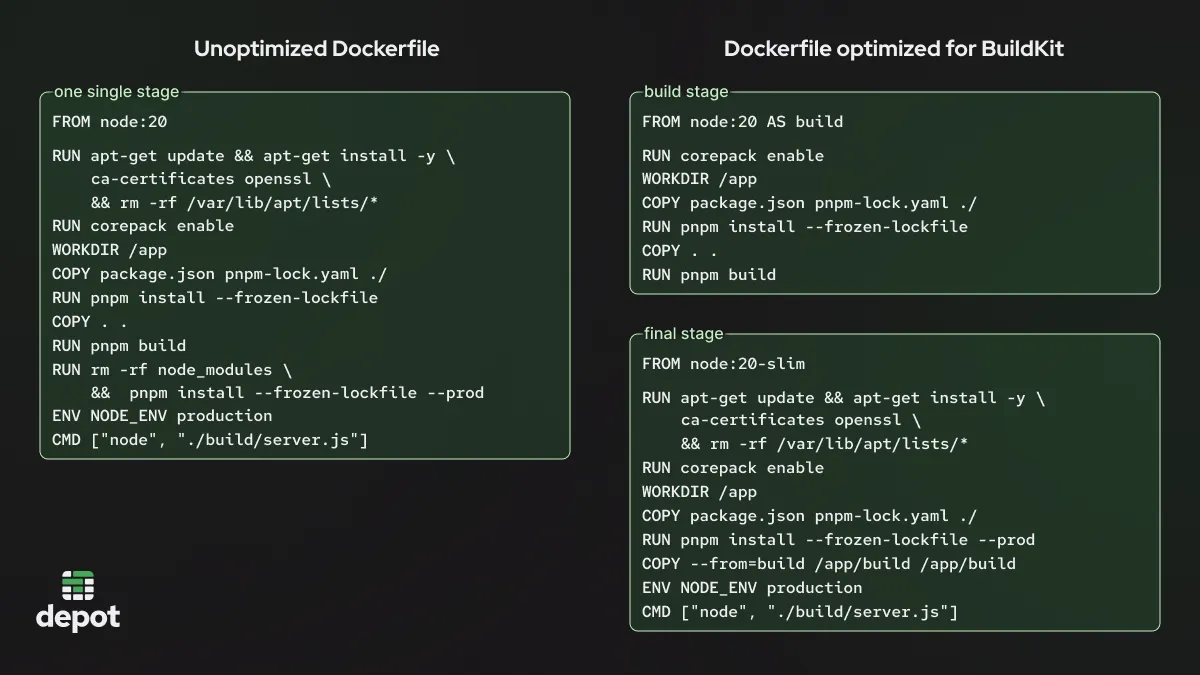Collapse the 'final stage' section
Screen dimensions: 1200x675
click(x=680, y=333)
